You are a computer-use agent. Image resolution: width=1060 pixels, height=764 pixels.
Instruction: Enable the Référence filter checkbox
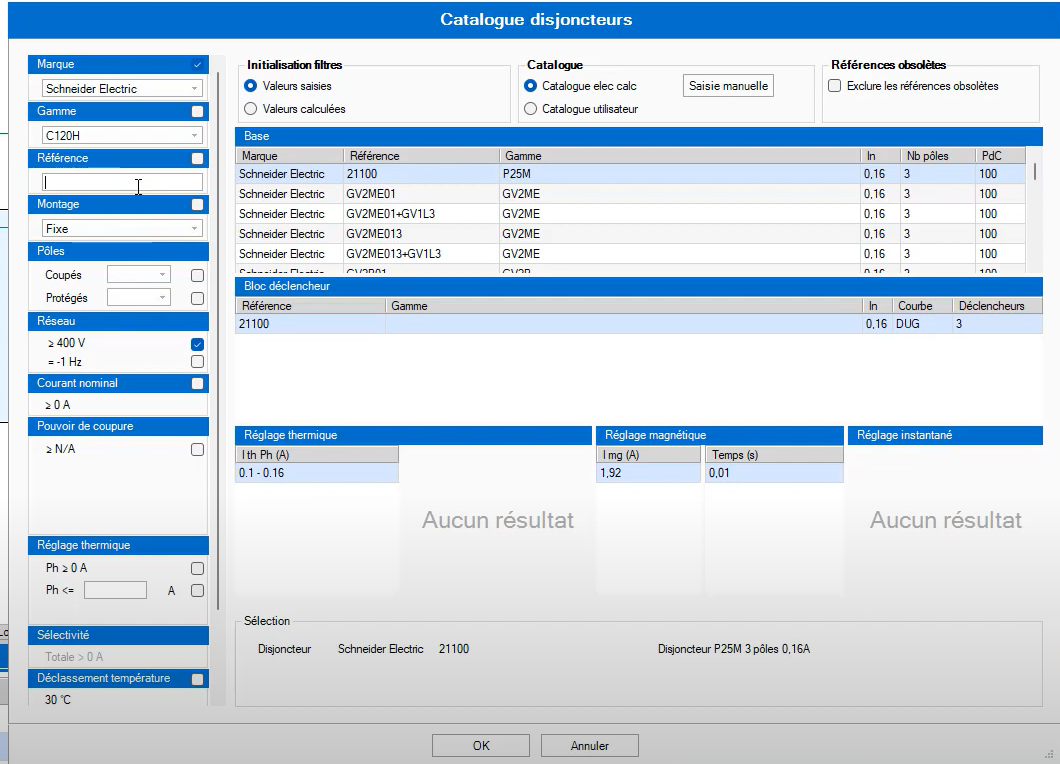pyautogui.click(x=199, y=158)
